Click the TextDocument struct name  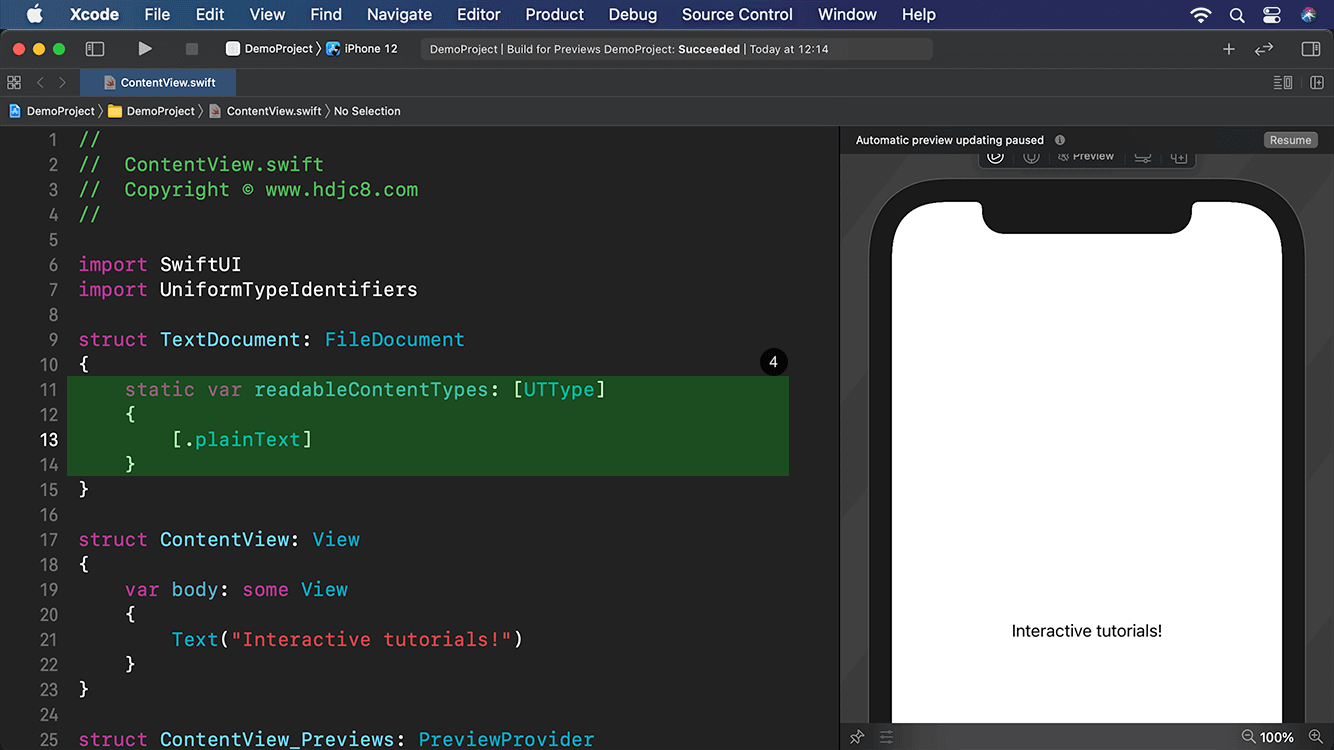pyautogui.click(x=230, y=340)
